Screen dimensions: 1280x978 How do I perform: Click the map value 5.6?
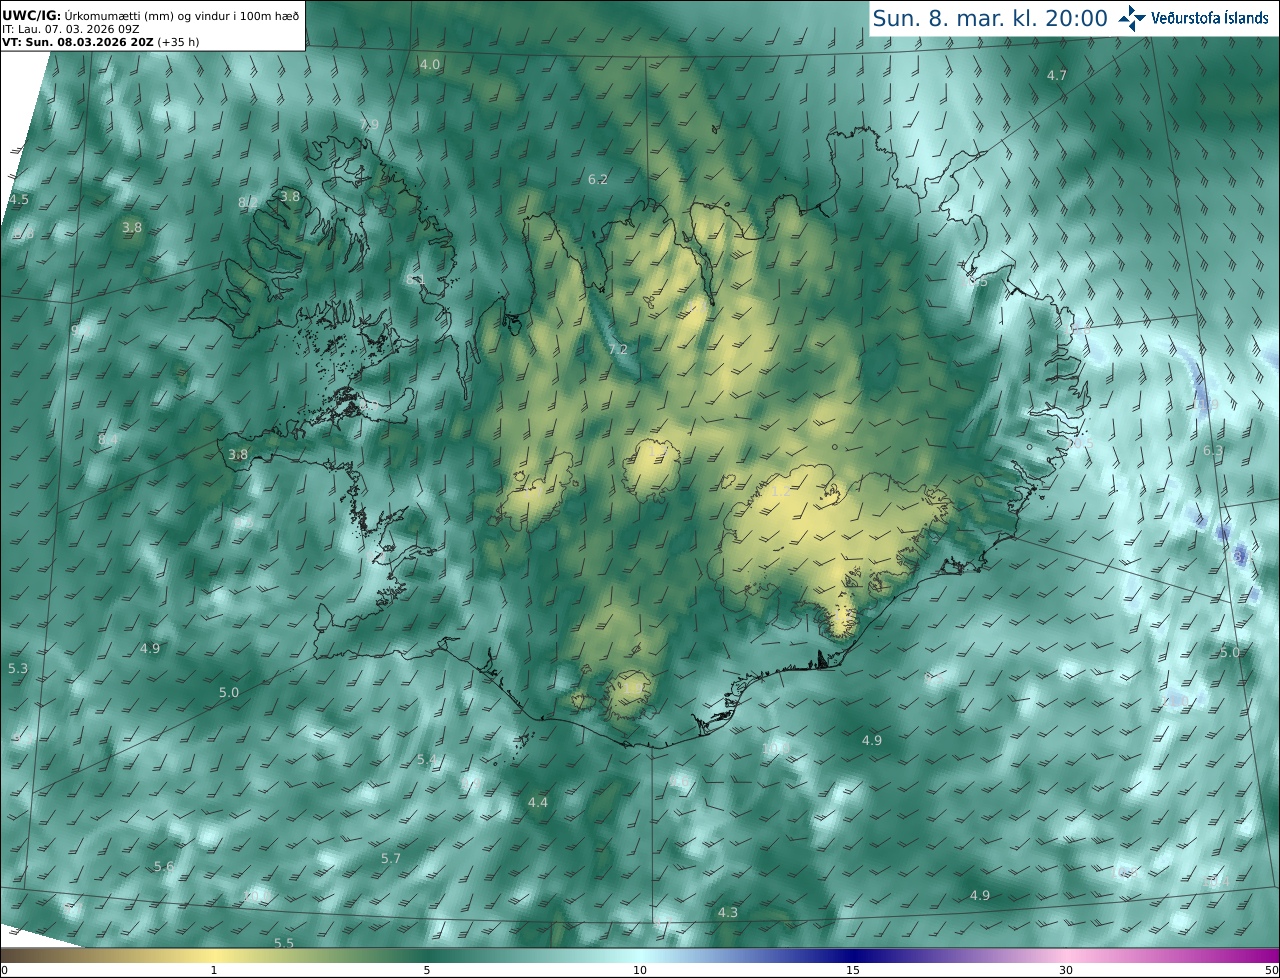pyautogui.click(x=164, y=866)
